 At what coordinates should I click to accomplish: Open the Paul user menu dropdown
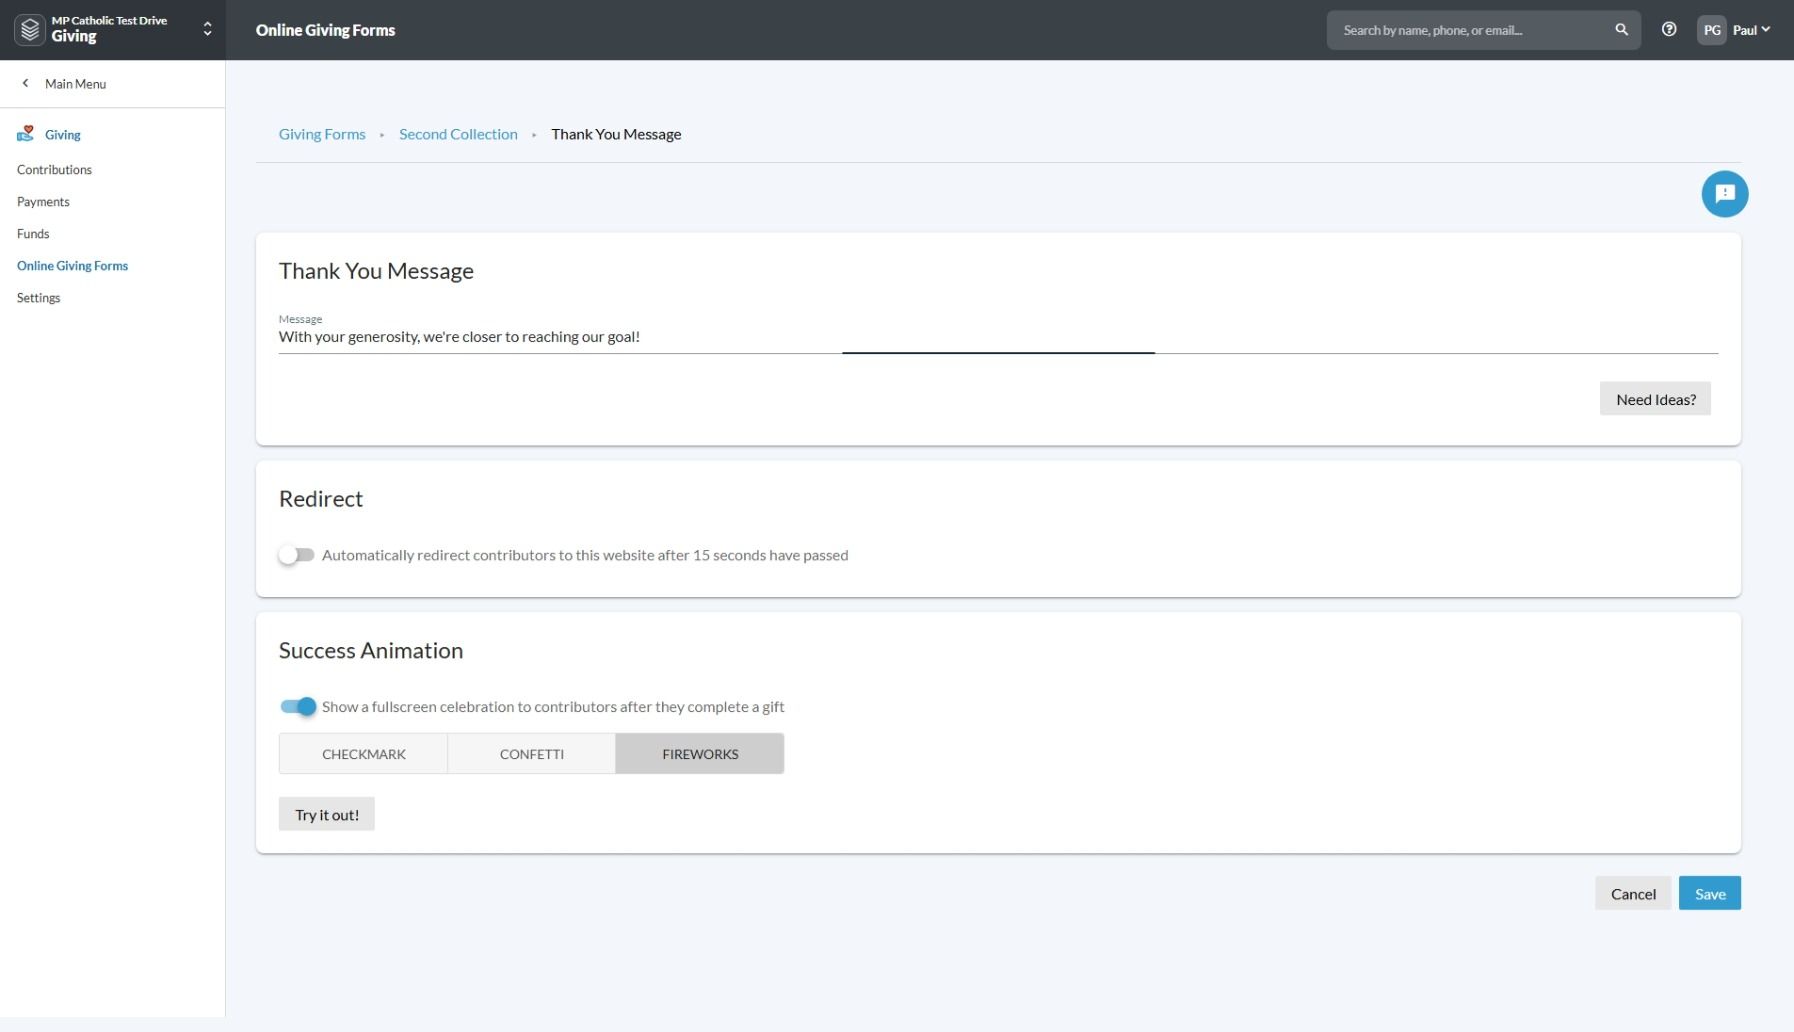coord(1751,30)
